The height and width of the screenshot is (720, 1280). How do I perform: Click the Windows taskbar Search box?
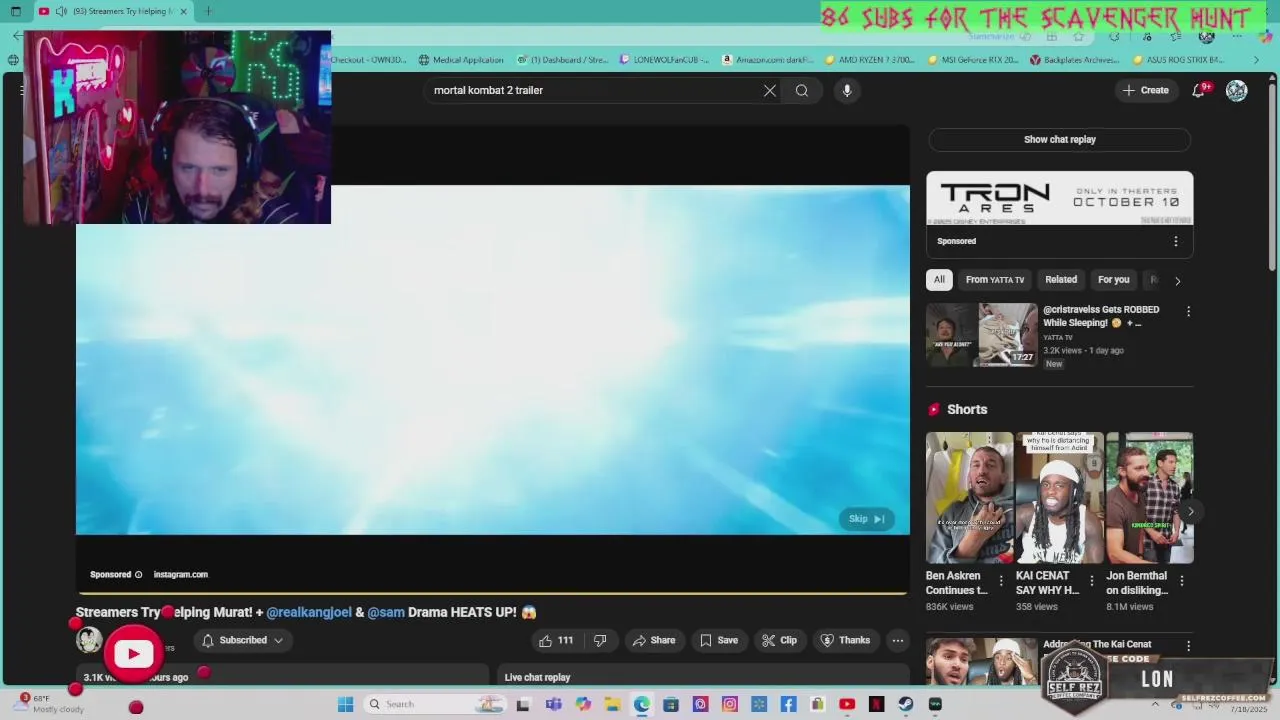click(x=435, y=705)
